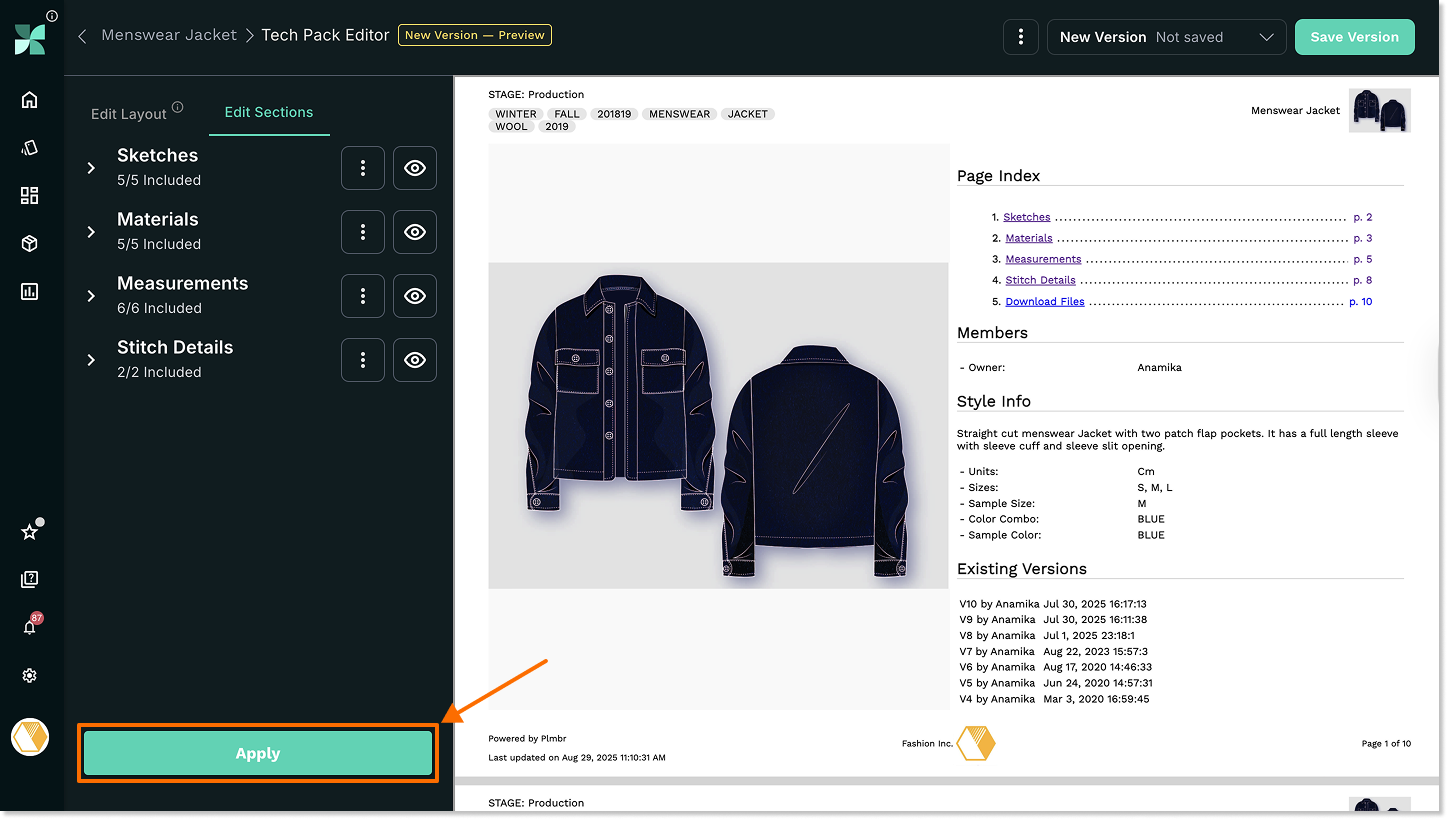Screen dimensions: 1447x819
Task: Open the help question-mark icon
Action: pos(30,579)
